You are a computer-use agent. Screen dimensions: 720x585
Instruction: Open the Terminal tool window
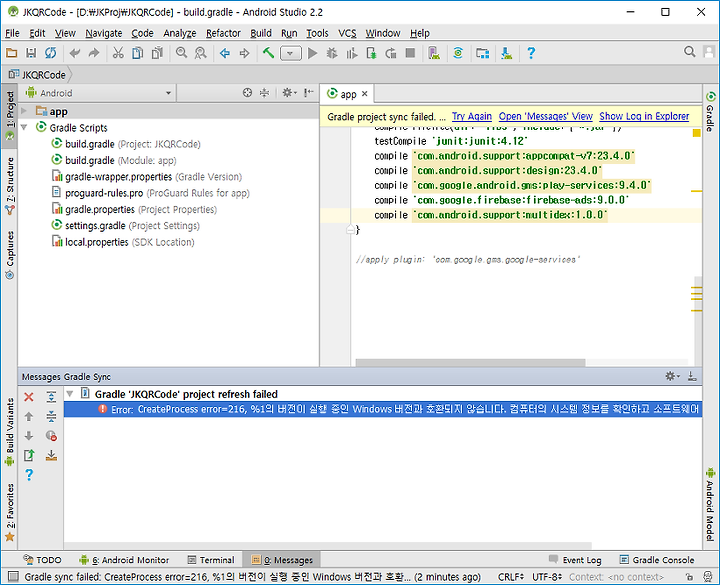click(211, 560)
